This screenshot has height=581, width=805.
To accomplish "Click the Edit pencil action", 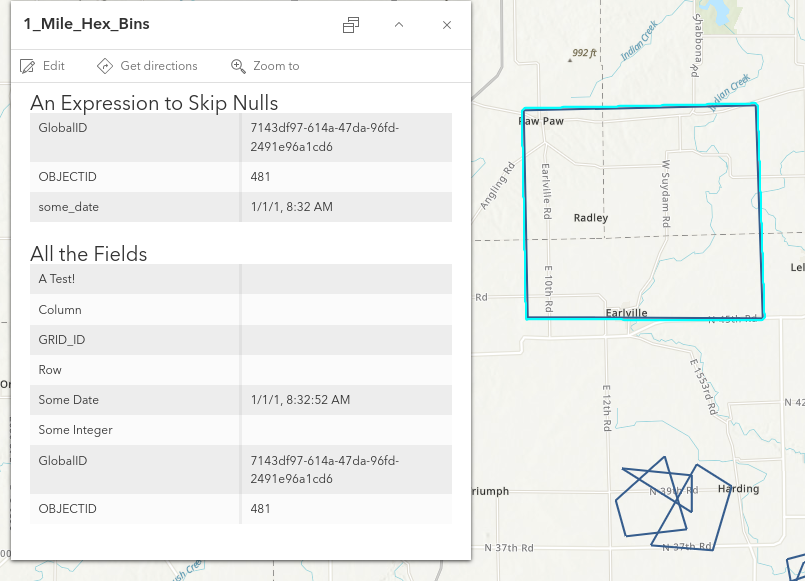I will click(43, 66).
